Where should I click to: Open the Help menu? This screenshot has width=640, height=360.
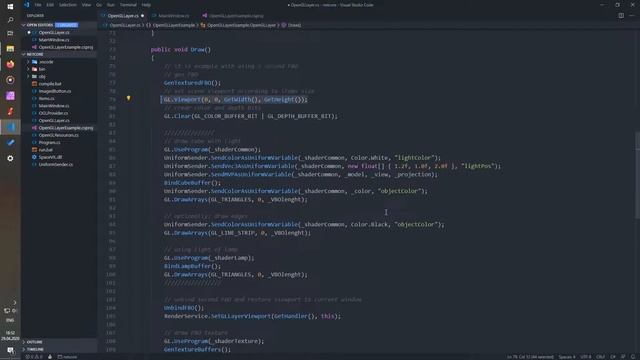point(147,5)
